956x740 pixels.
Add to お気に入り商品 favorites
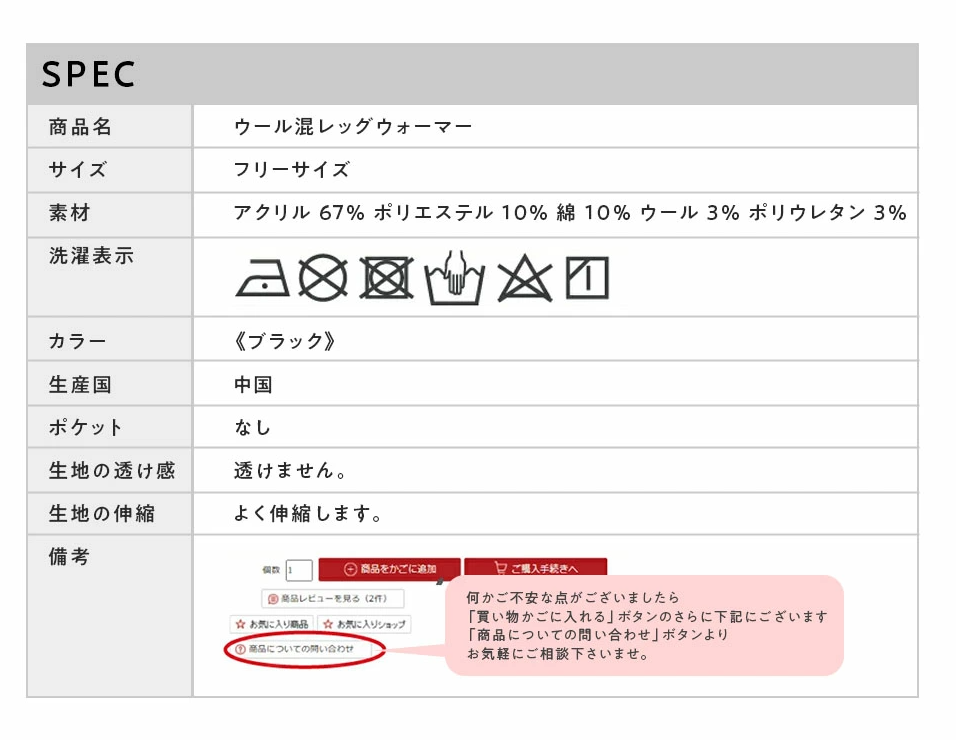point(272,624)
